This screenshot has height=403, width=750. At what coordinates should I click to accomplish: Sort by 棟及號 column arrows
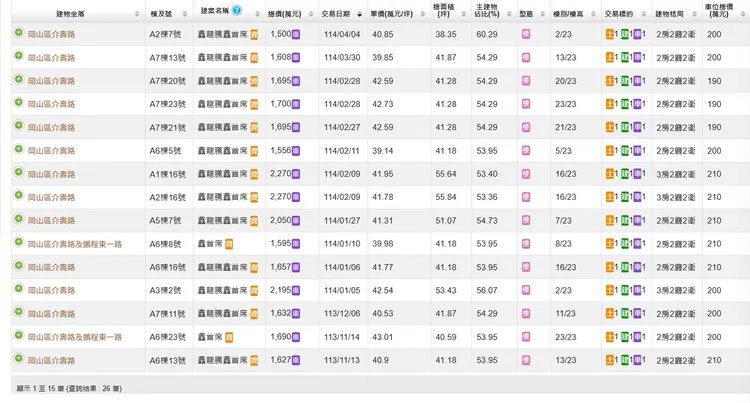pyautogui.click(x=185, y=14)
